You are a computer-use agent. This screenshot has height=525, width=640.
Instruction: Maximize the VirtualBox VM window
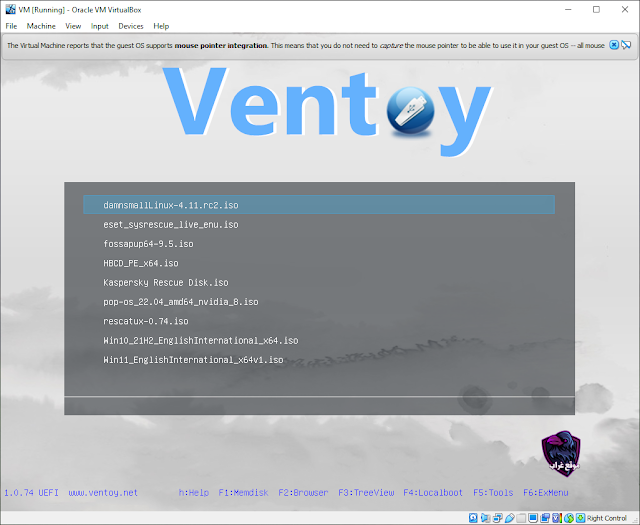[596, 9]
